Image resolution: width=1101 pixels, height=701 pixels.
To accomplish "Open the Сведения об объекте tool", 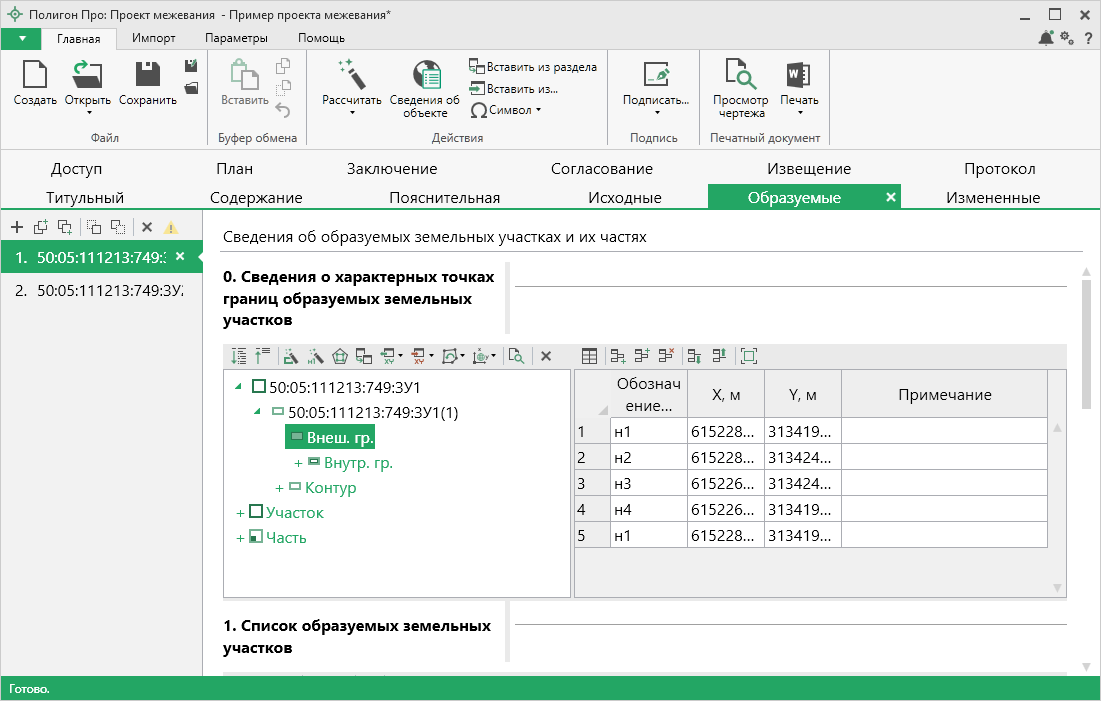I will pyautogui.click(x=426, y=87).
